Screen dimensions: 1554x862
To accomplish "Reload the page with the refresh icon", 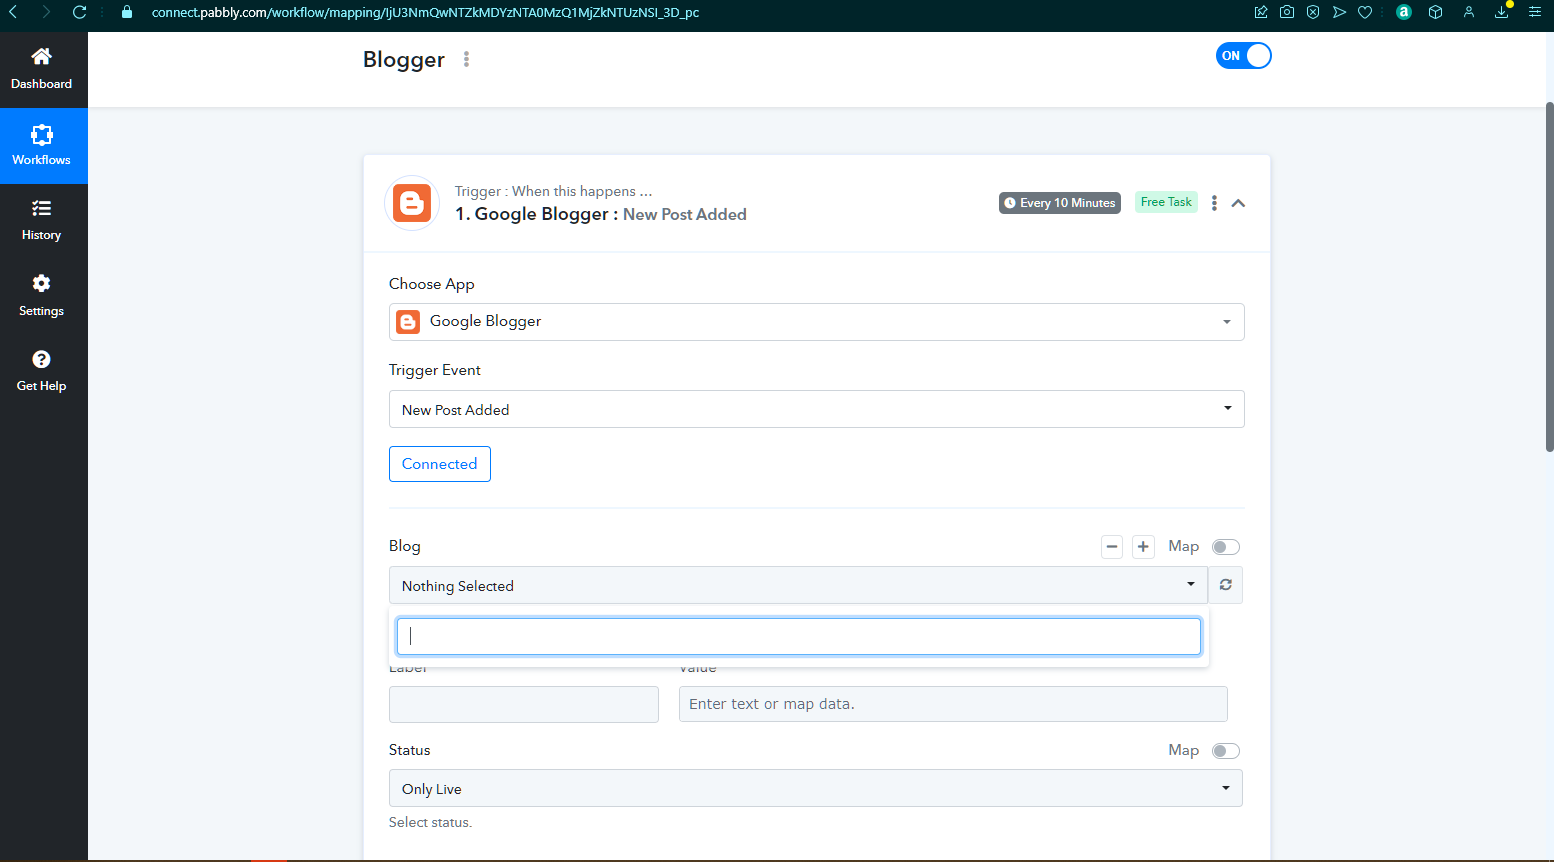I will coord(80,12).
